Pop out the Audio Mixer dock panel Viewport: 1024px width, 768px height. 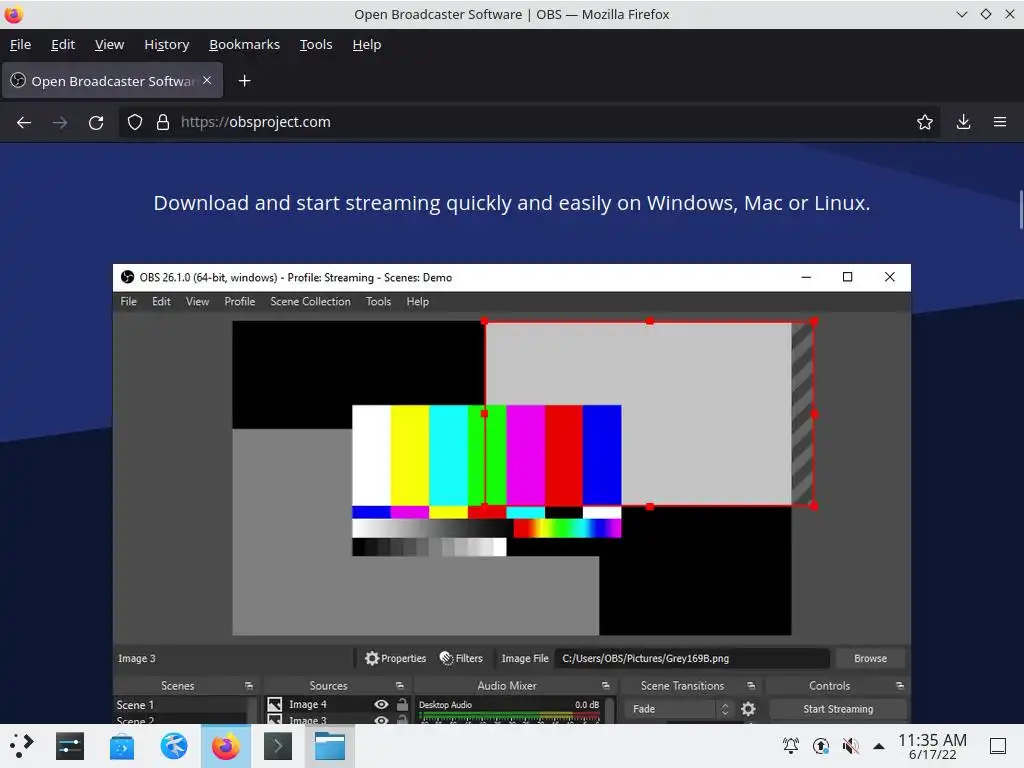coord(605,686)
